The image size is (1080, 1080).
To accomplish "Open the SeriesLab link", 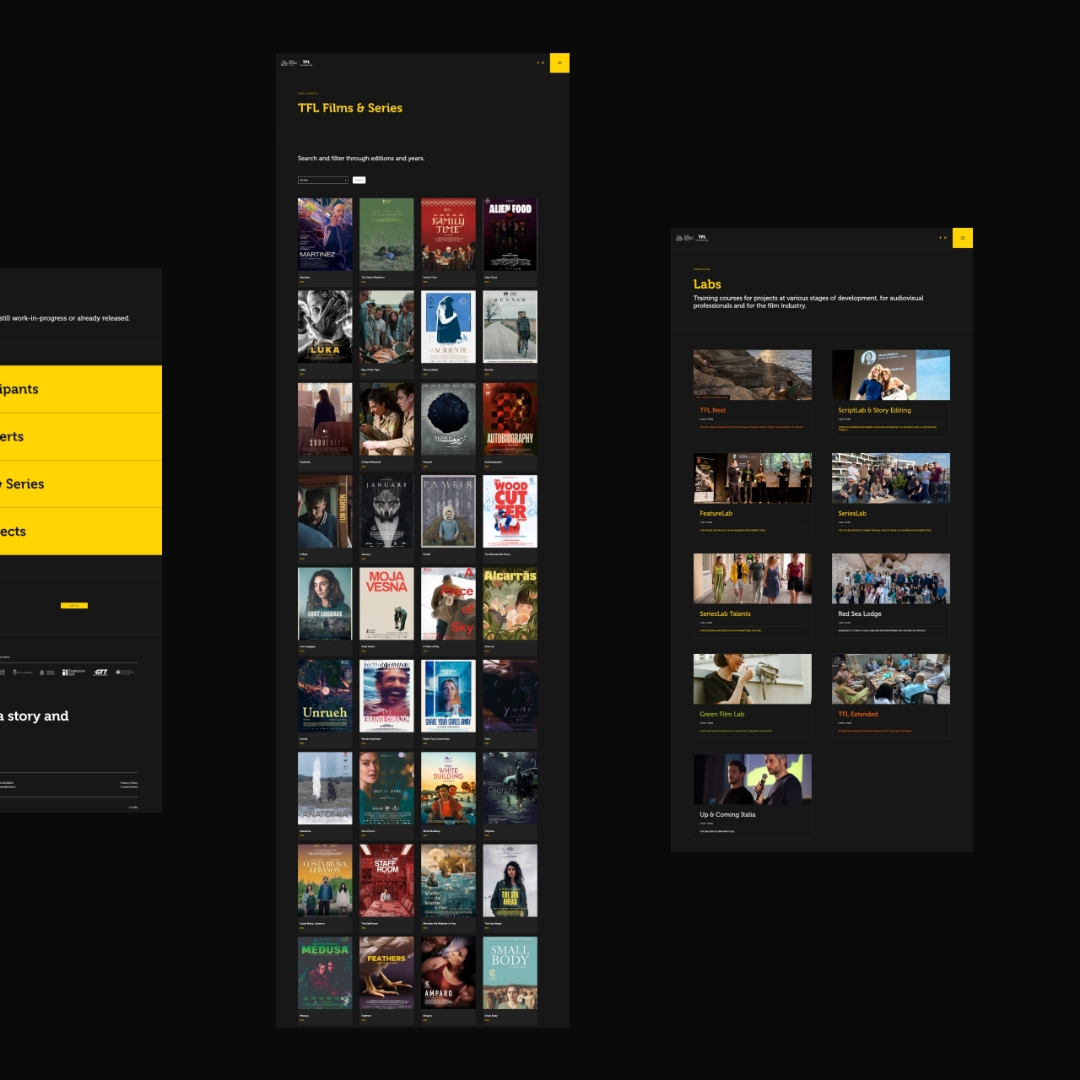I will click(x=852, y=513).
